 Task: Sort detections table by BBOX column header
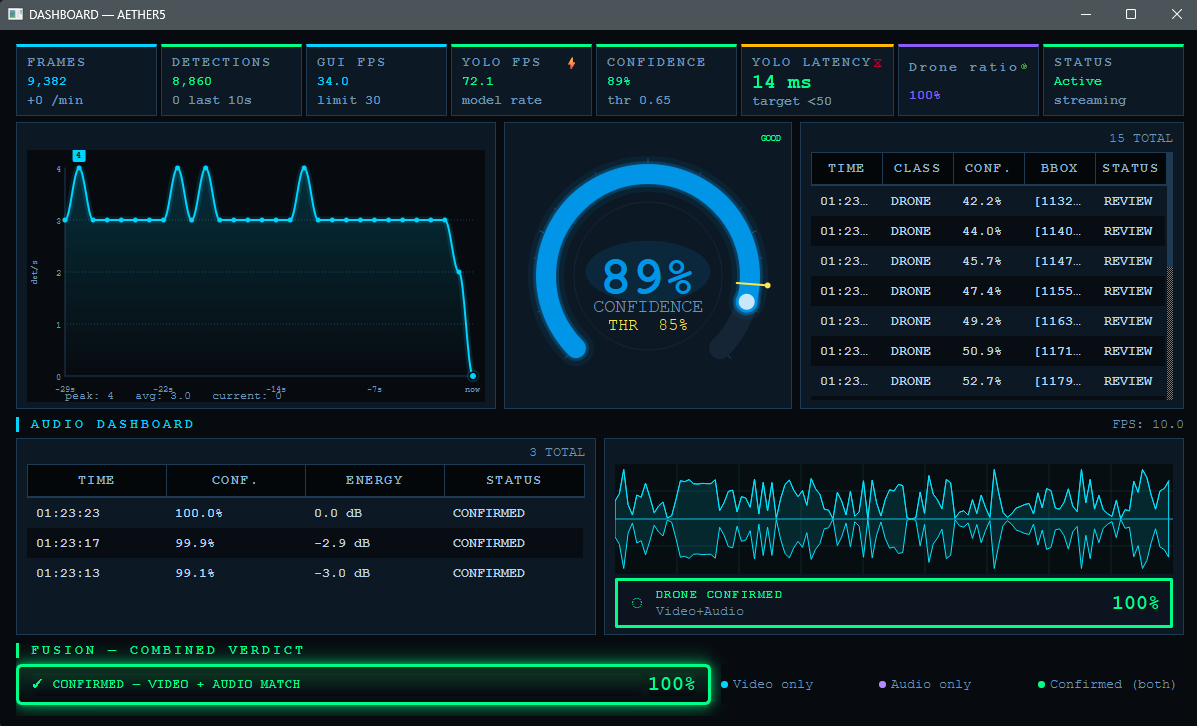(1060, 168)
